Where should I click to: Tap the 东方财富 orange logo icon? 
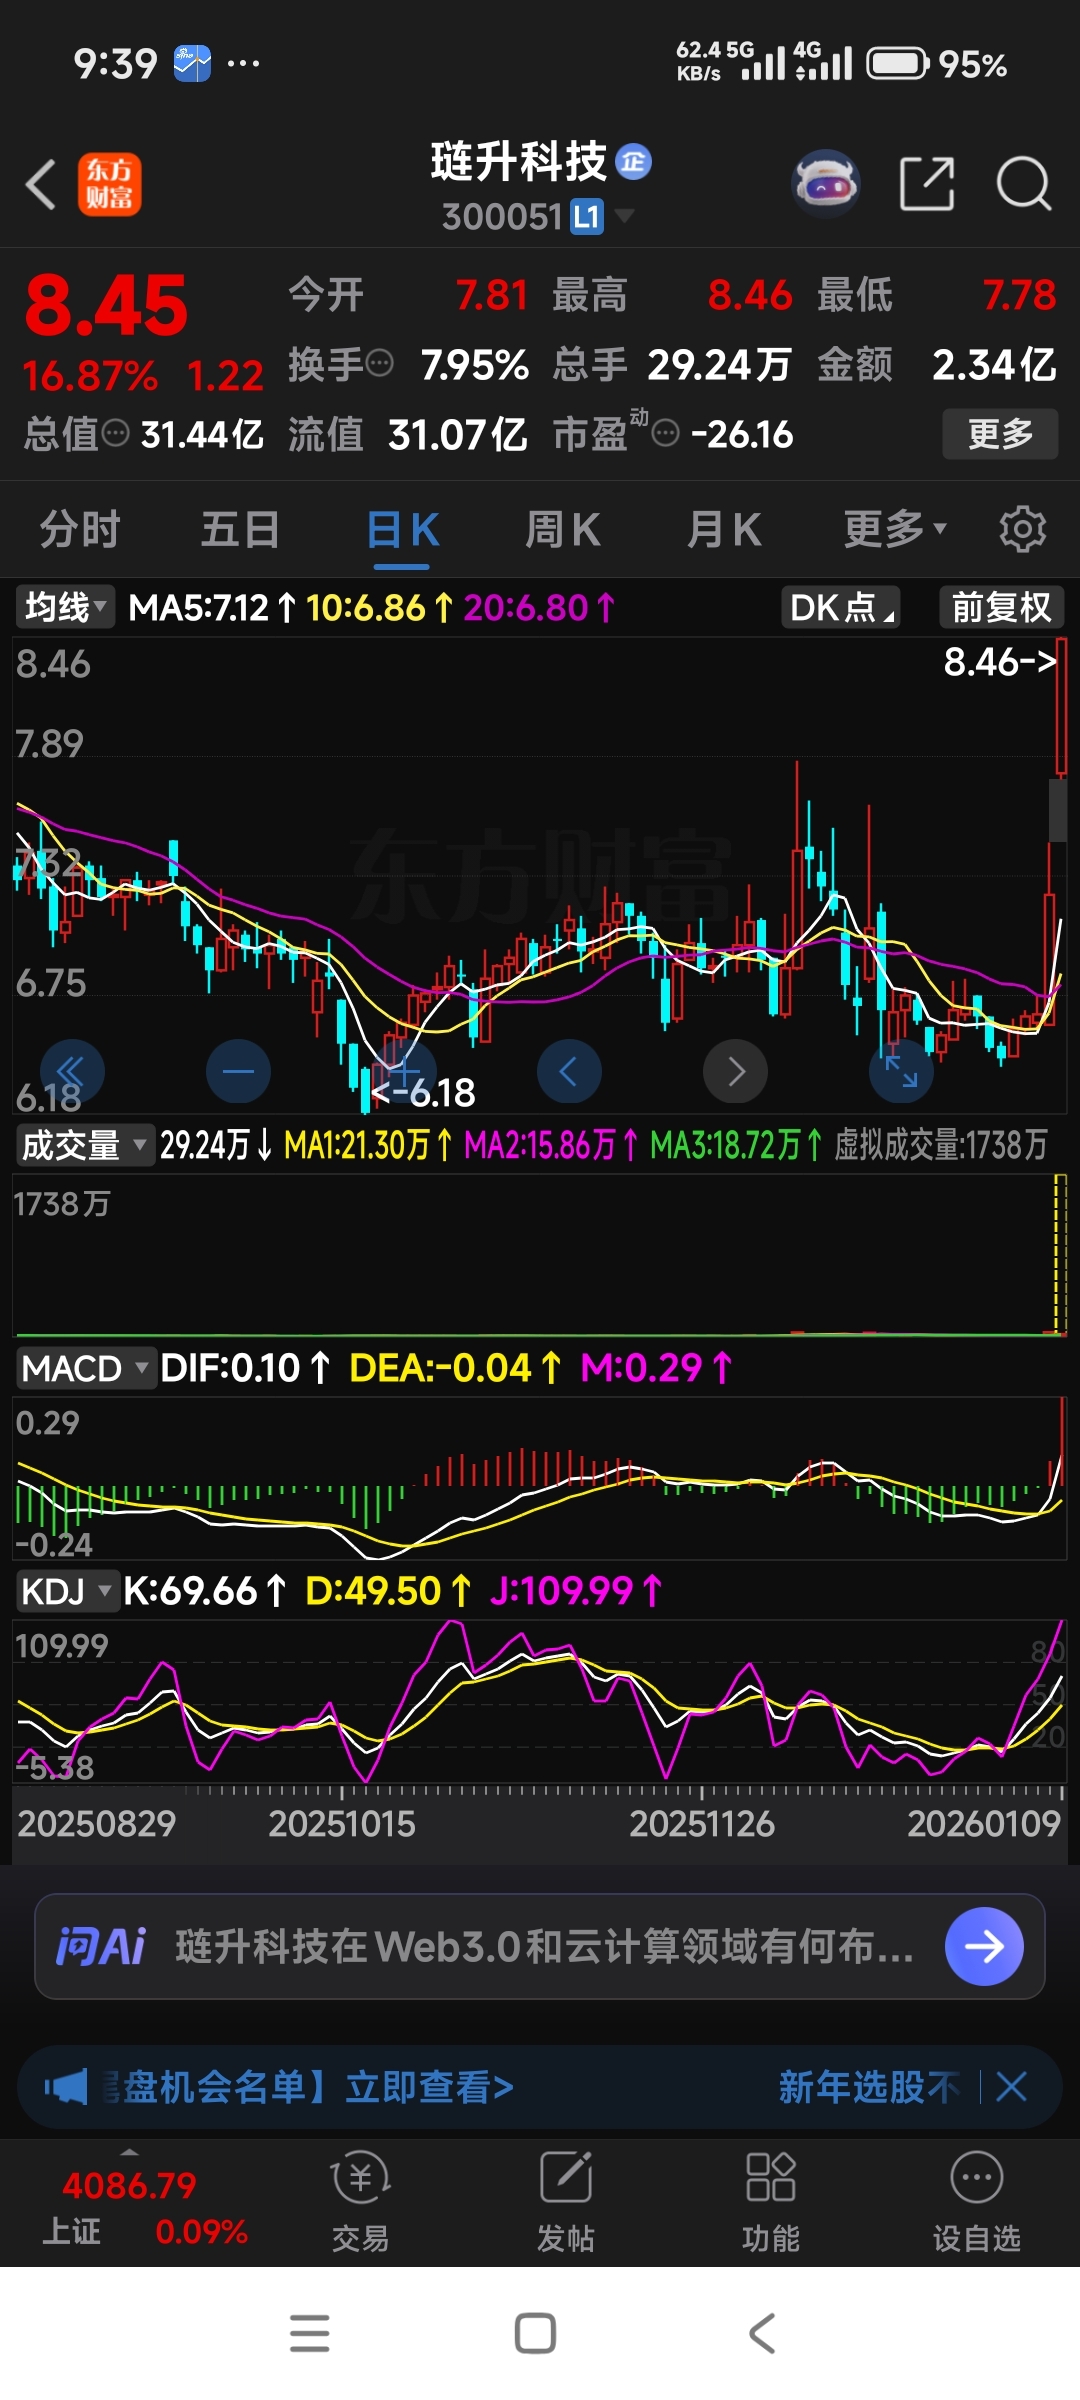[110, 185]
